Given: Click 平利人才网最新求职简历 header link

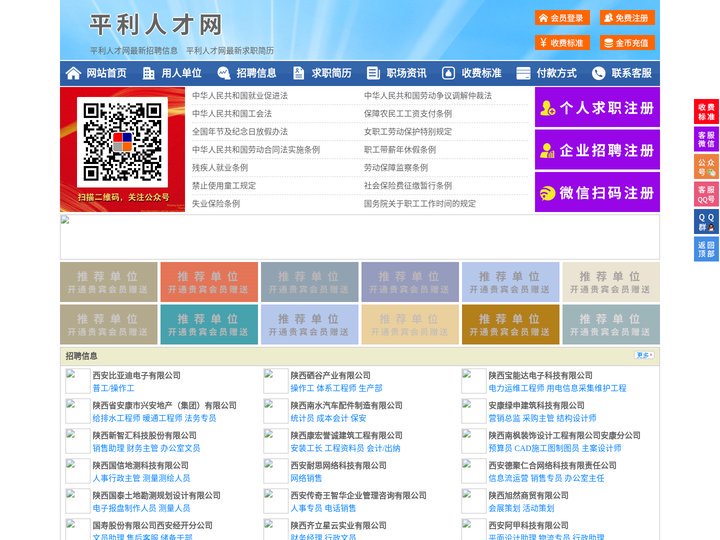Looking at the screenshot, I should click(230, 51).
